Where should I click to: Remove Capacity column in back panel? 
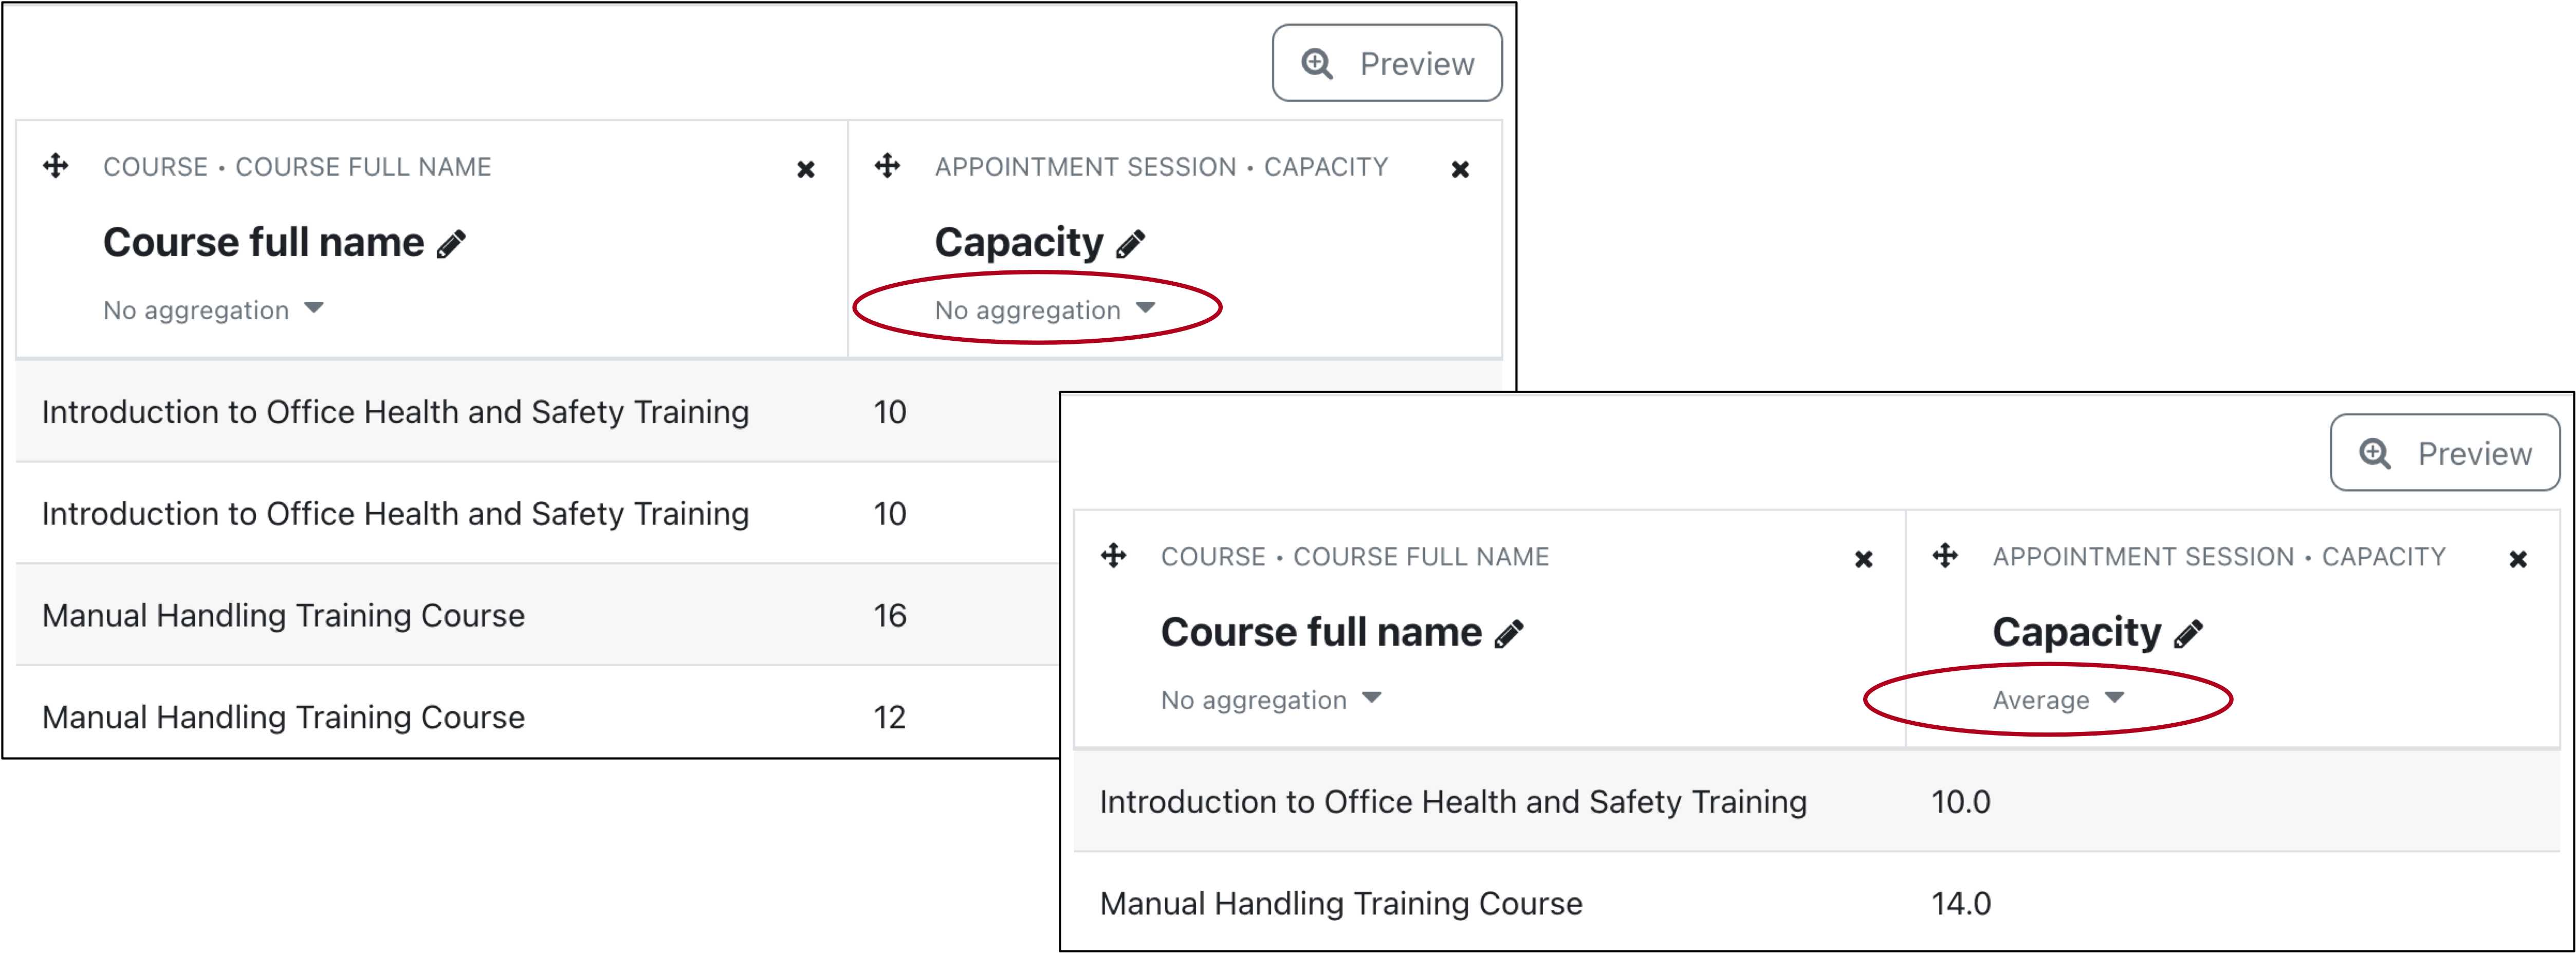point(1460,170)
